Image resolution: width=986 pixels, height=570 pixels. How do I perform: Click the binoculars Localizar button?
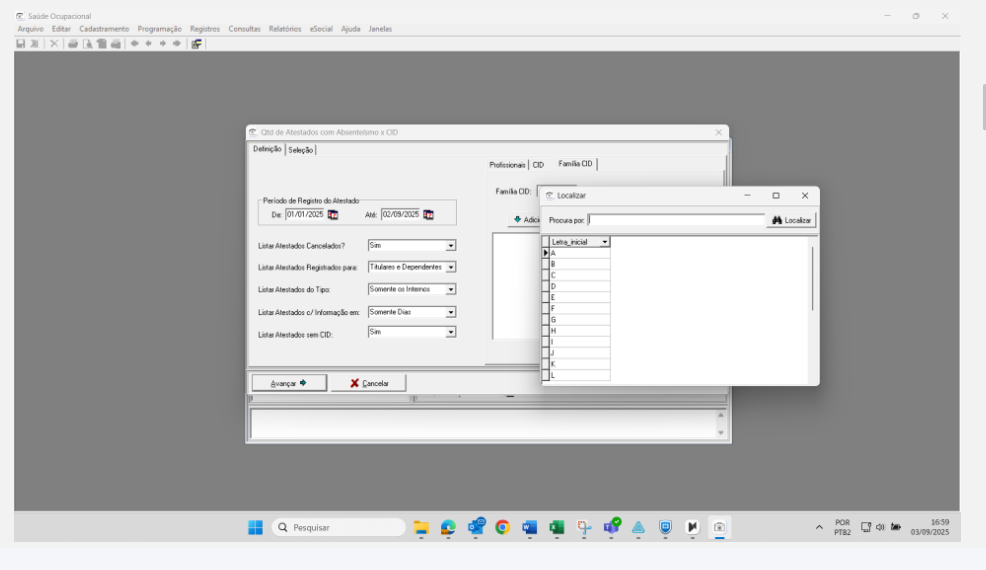point(792,220)
